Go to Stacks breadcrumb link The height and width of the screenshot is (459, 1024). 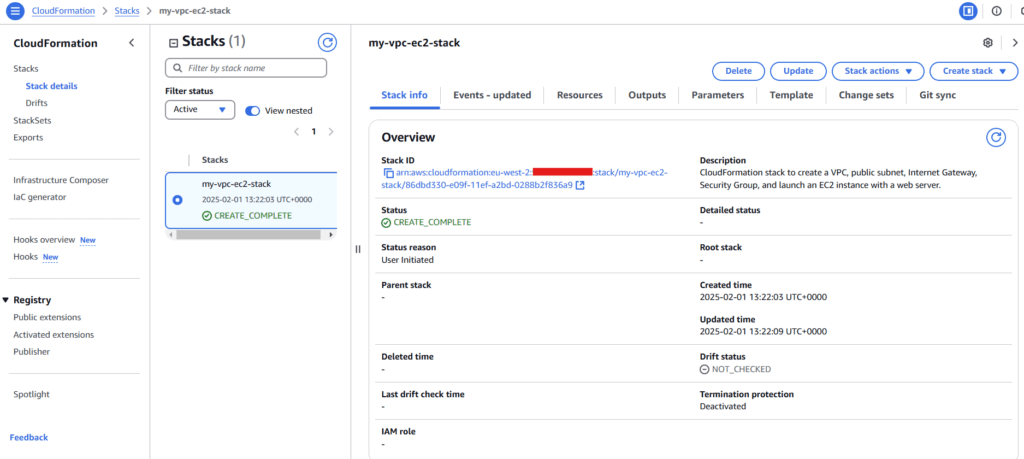[x=127, y=11]
